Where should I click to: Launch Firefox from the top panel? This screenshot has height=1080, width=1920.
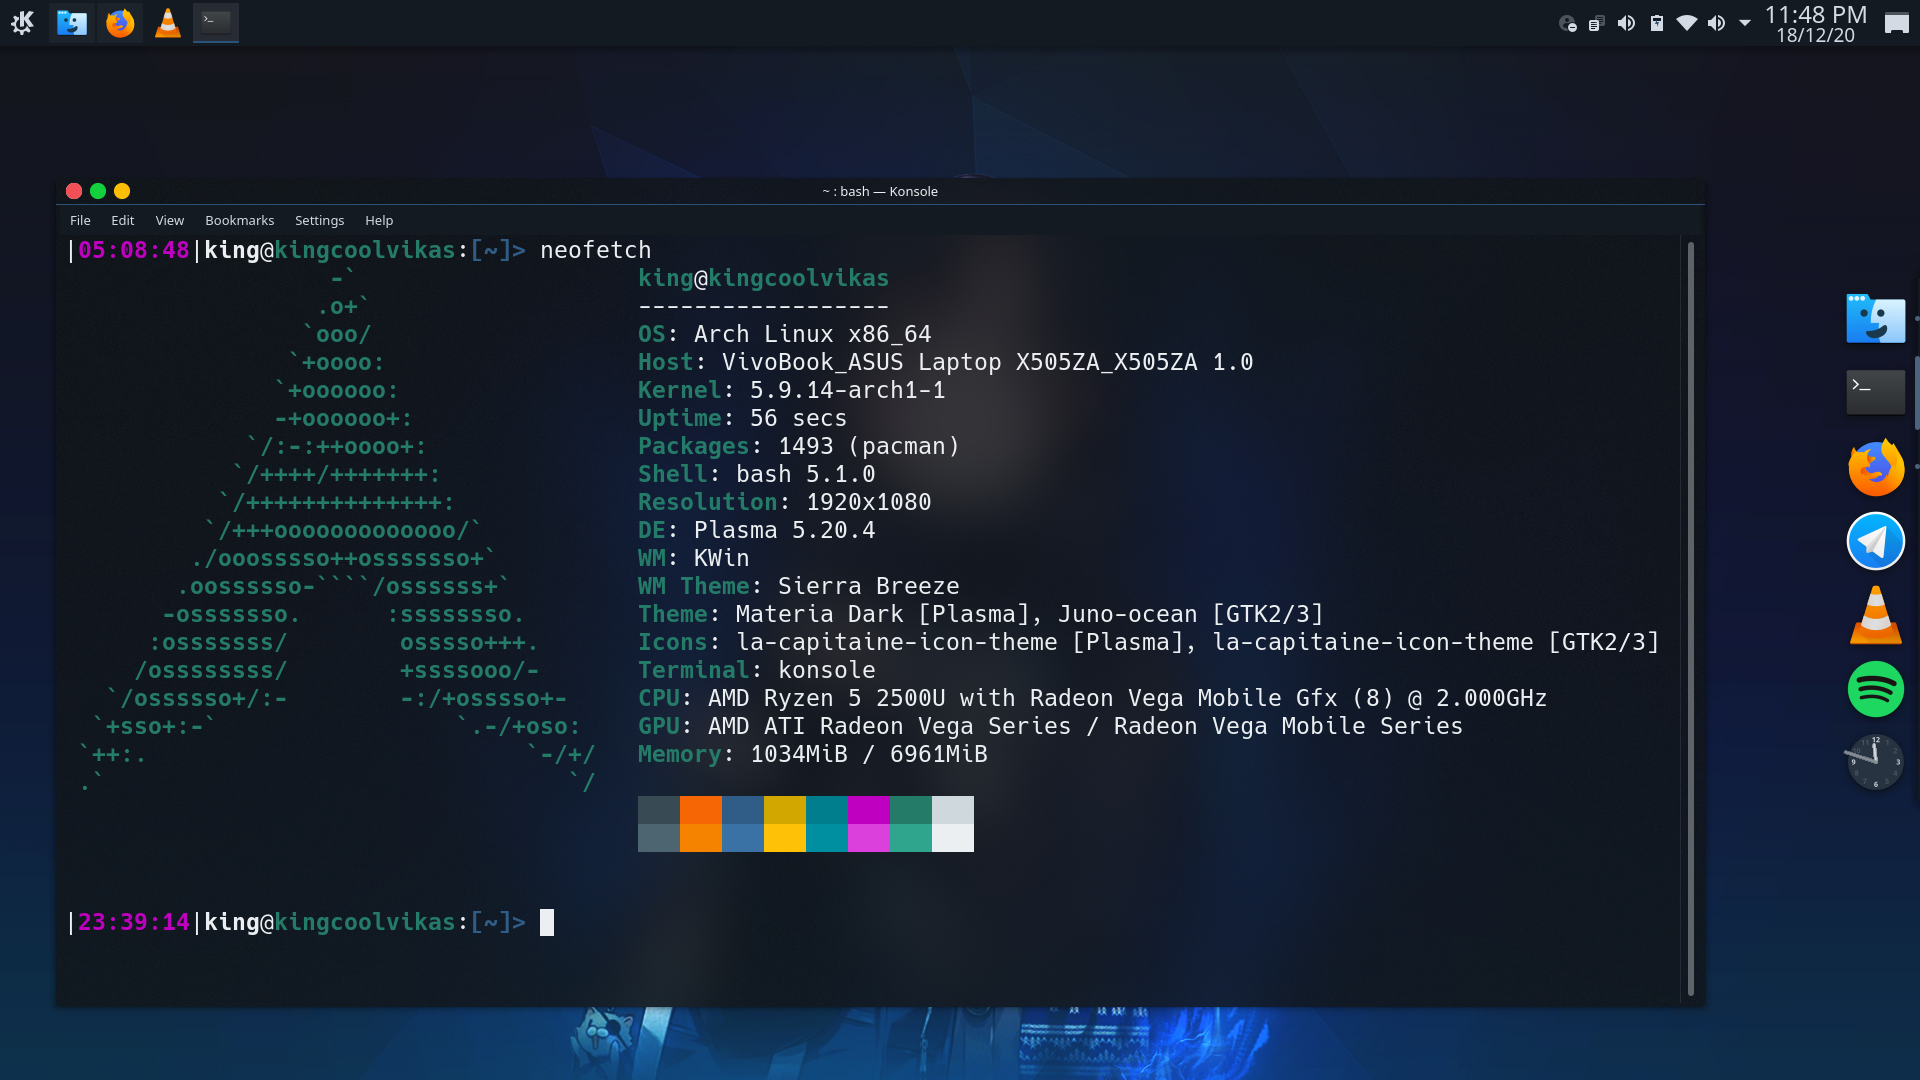click(x=120, y=22)
